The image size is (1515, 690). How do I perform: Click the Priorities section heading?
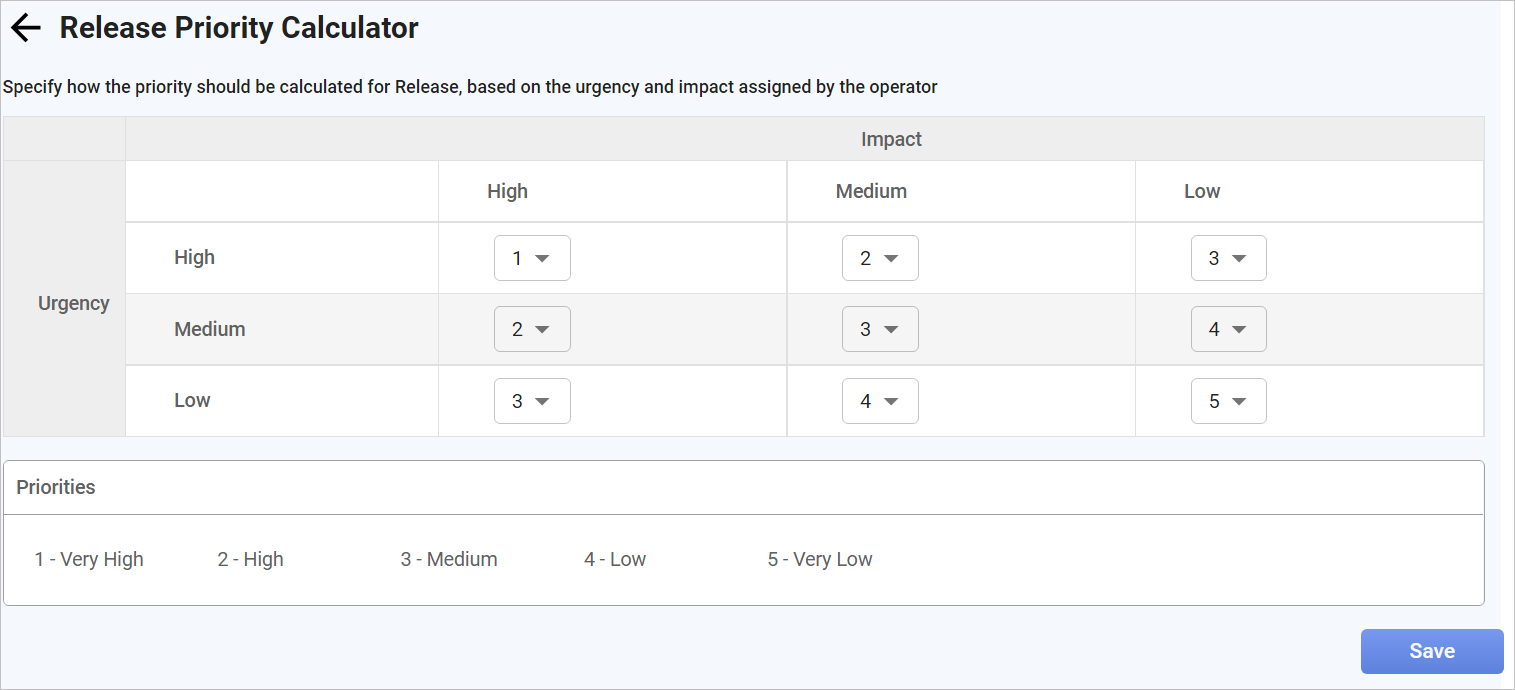tap(56, 487)
